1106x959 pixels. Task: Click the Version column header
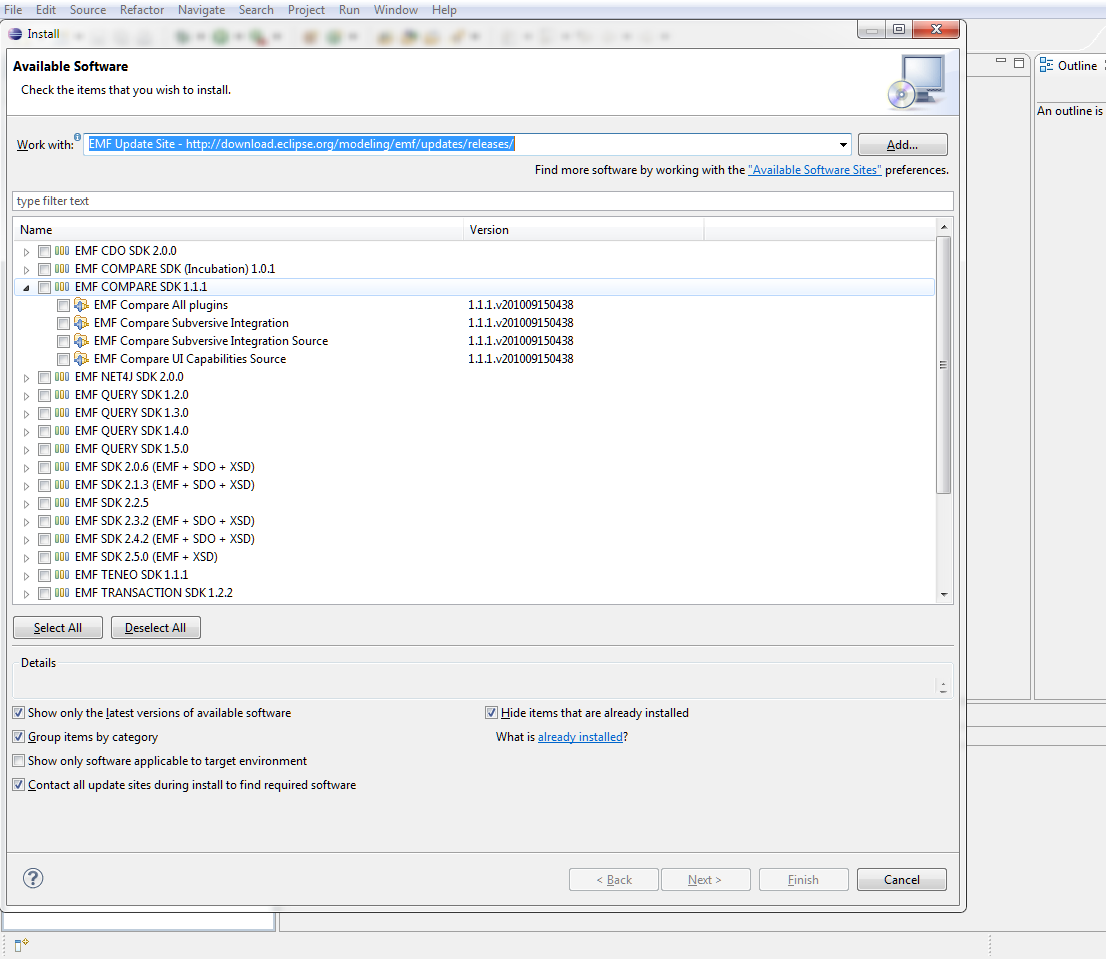[584, 230]
